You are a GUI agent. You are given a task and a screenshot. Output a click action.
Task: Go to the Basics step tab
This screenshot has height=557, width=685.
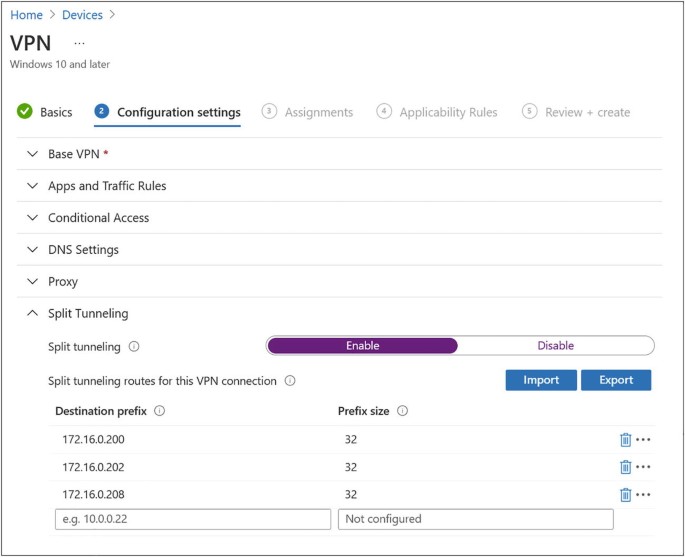pos(55,112)
